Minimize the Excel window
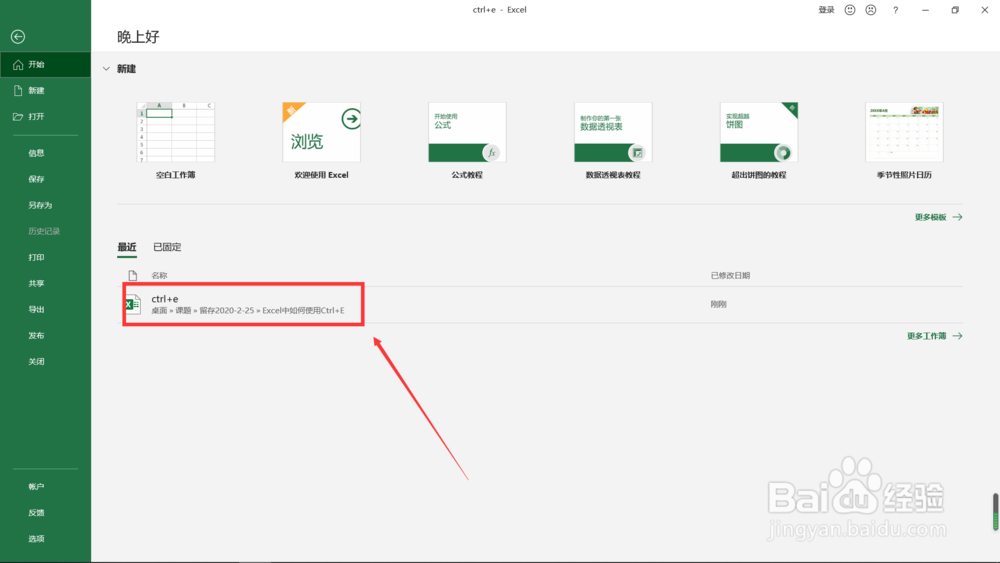 [x=925, y=10]
